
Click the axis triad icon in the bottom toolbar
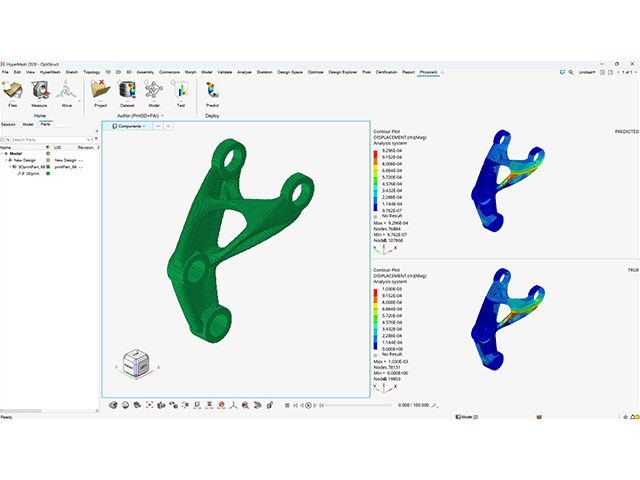(233, 405)
